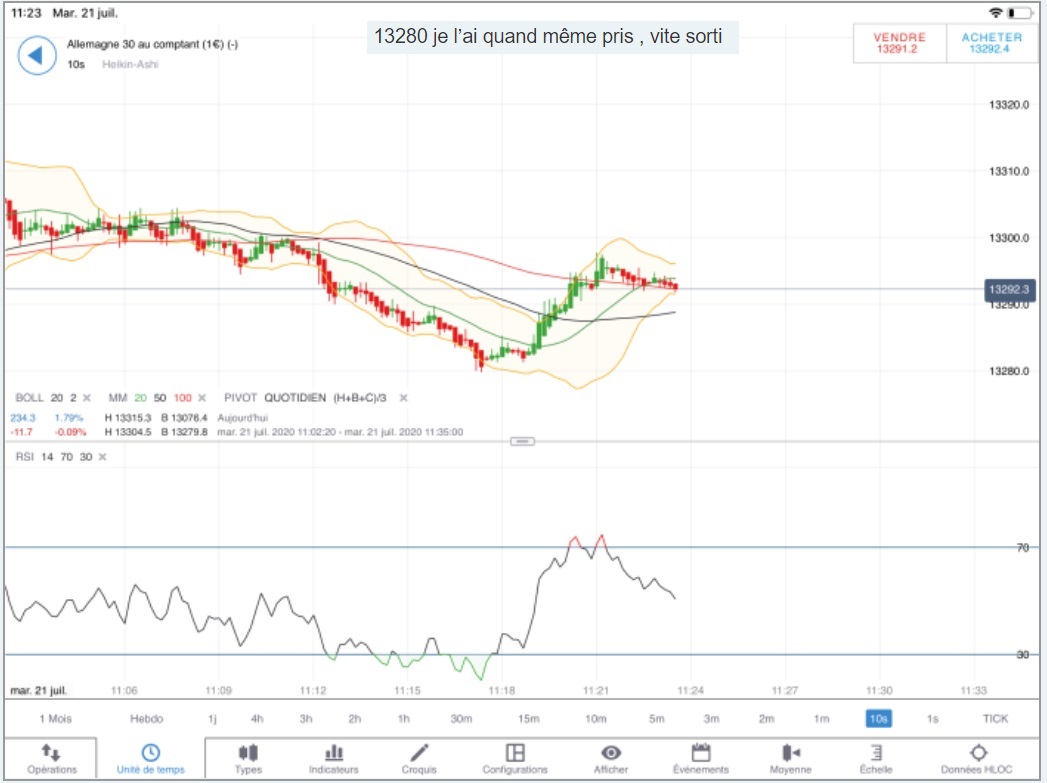Open the Indicateurs bar-chart icon
The width and height of the screenshot is (1047, 783).
click(x=334, y=752)
